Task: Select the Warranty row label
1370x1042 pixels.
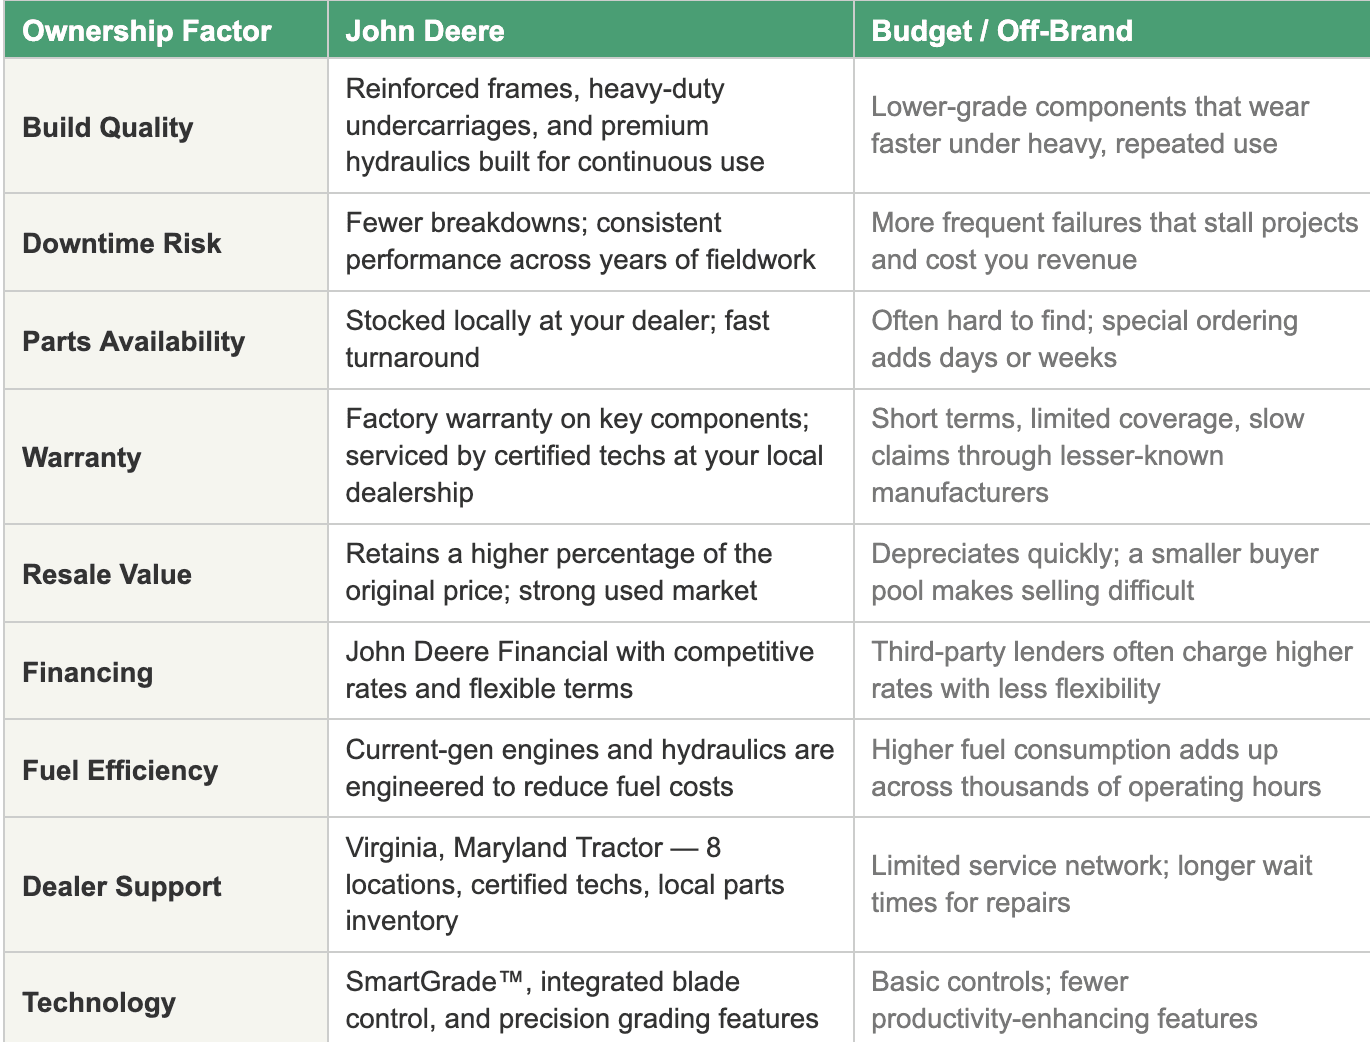Action: (x=82, y=457)
